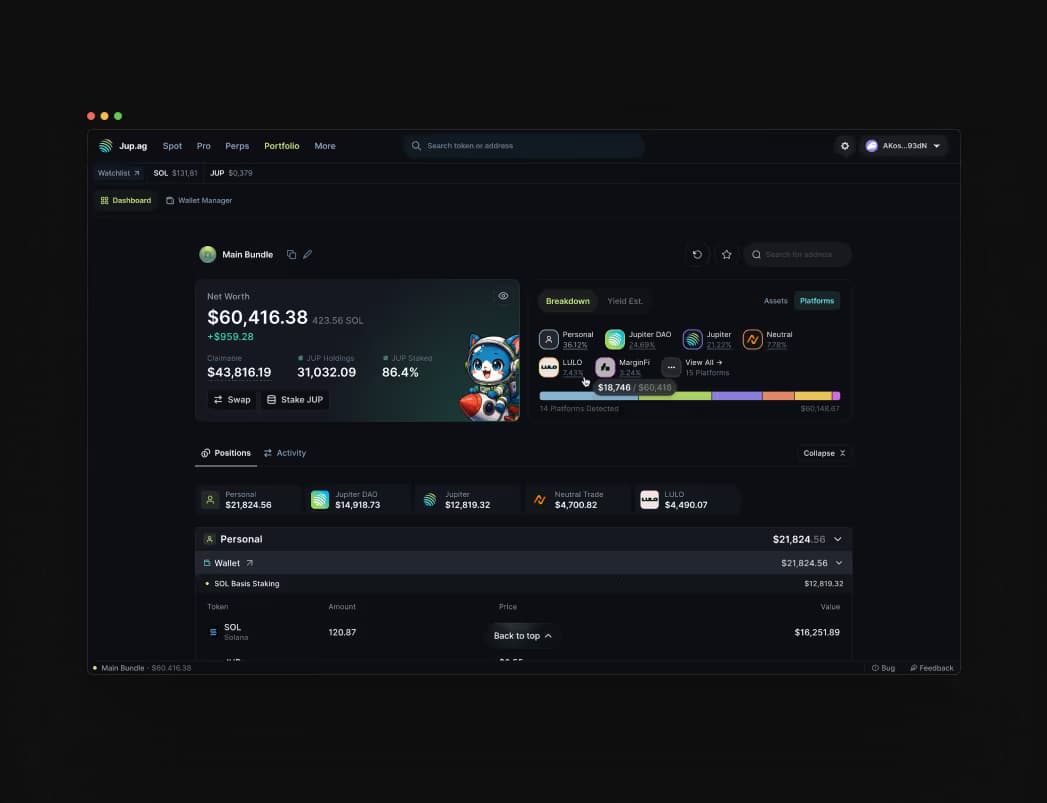Click the Stake JUP button
The height and width of the screenshot is (803, 1047).
click(x=295, y=400)
